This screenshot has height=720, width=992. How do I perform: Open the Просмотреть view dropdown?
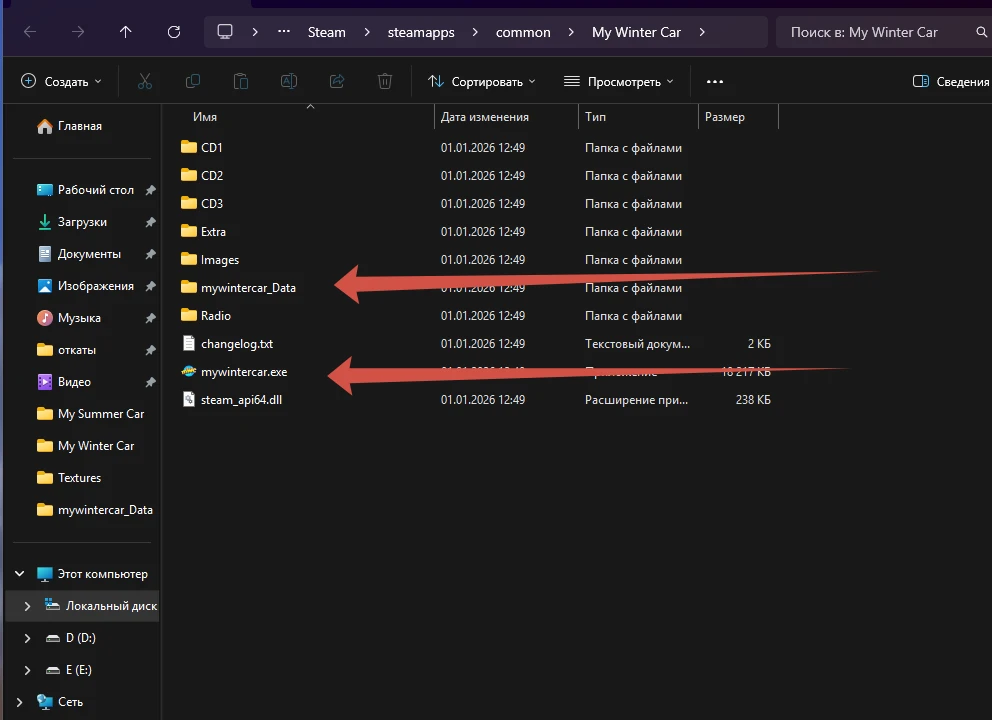pos(618,81)
